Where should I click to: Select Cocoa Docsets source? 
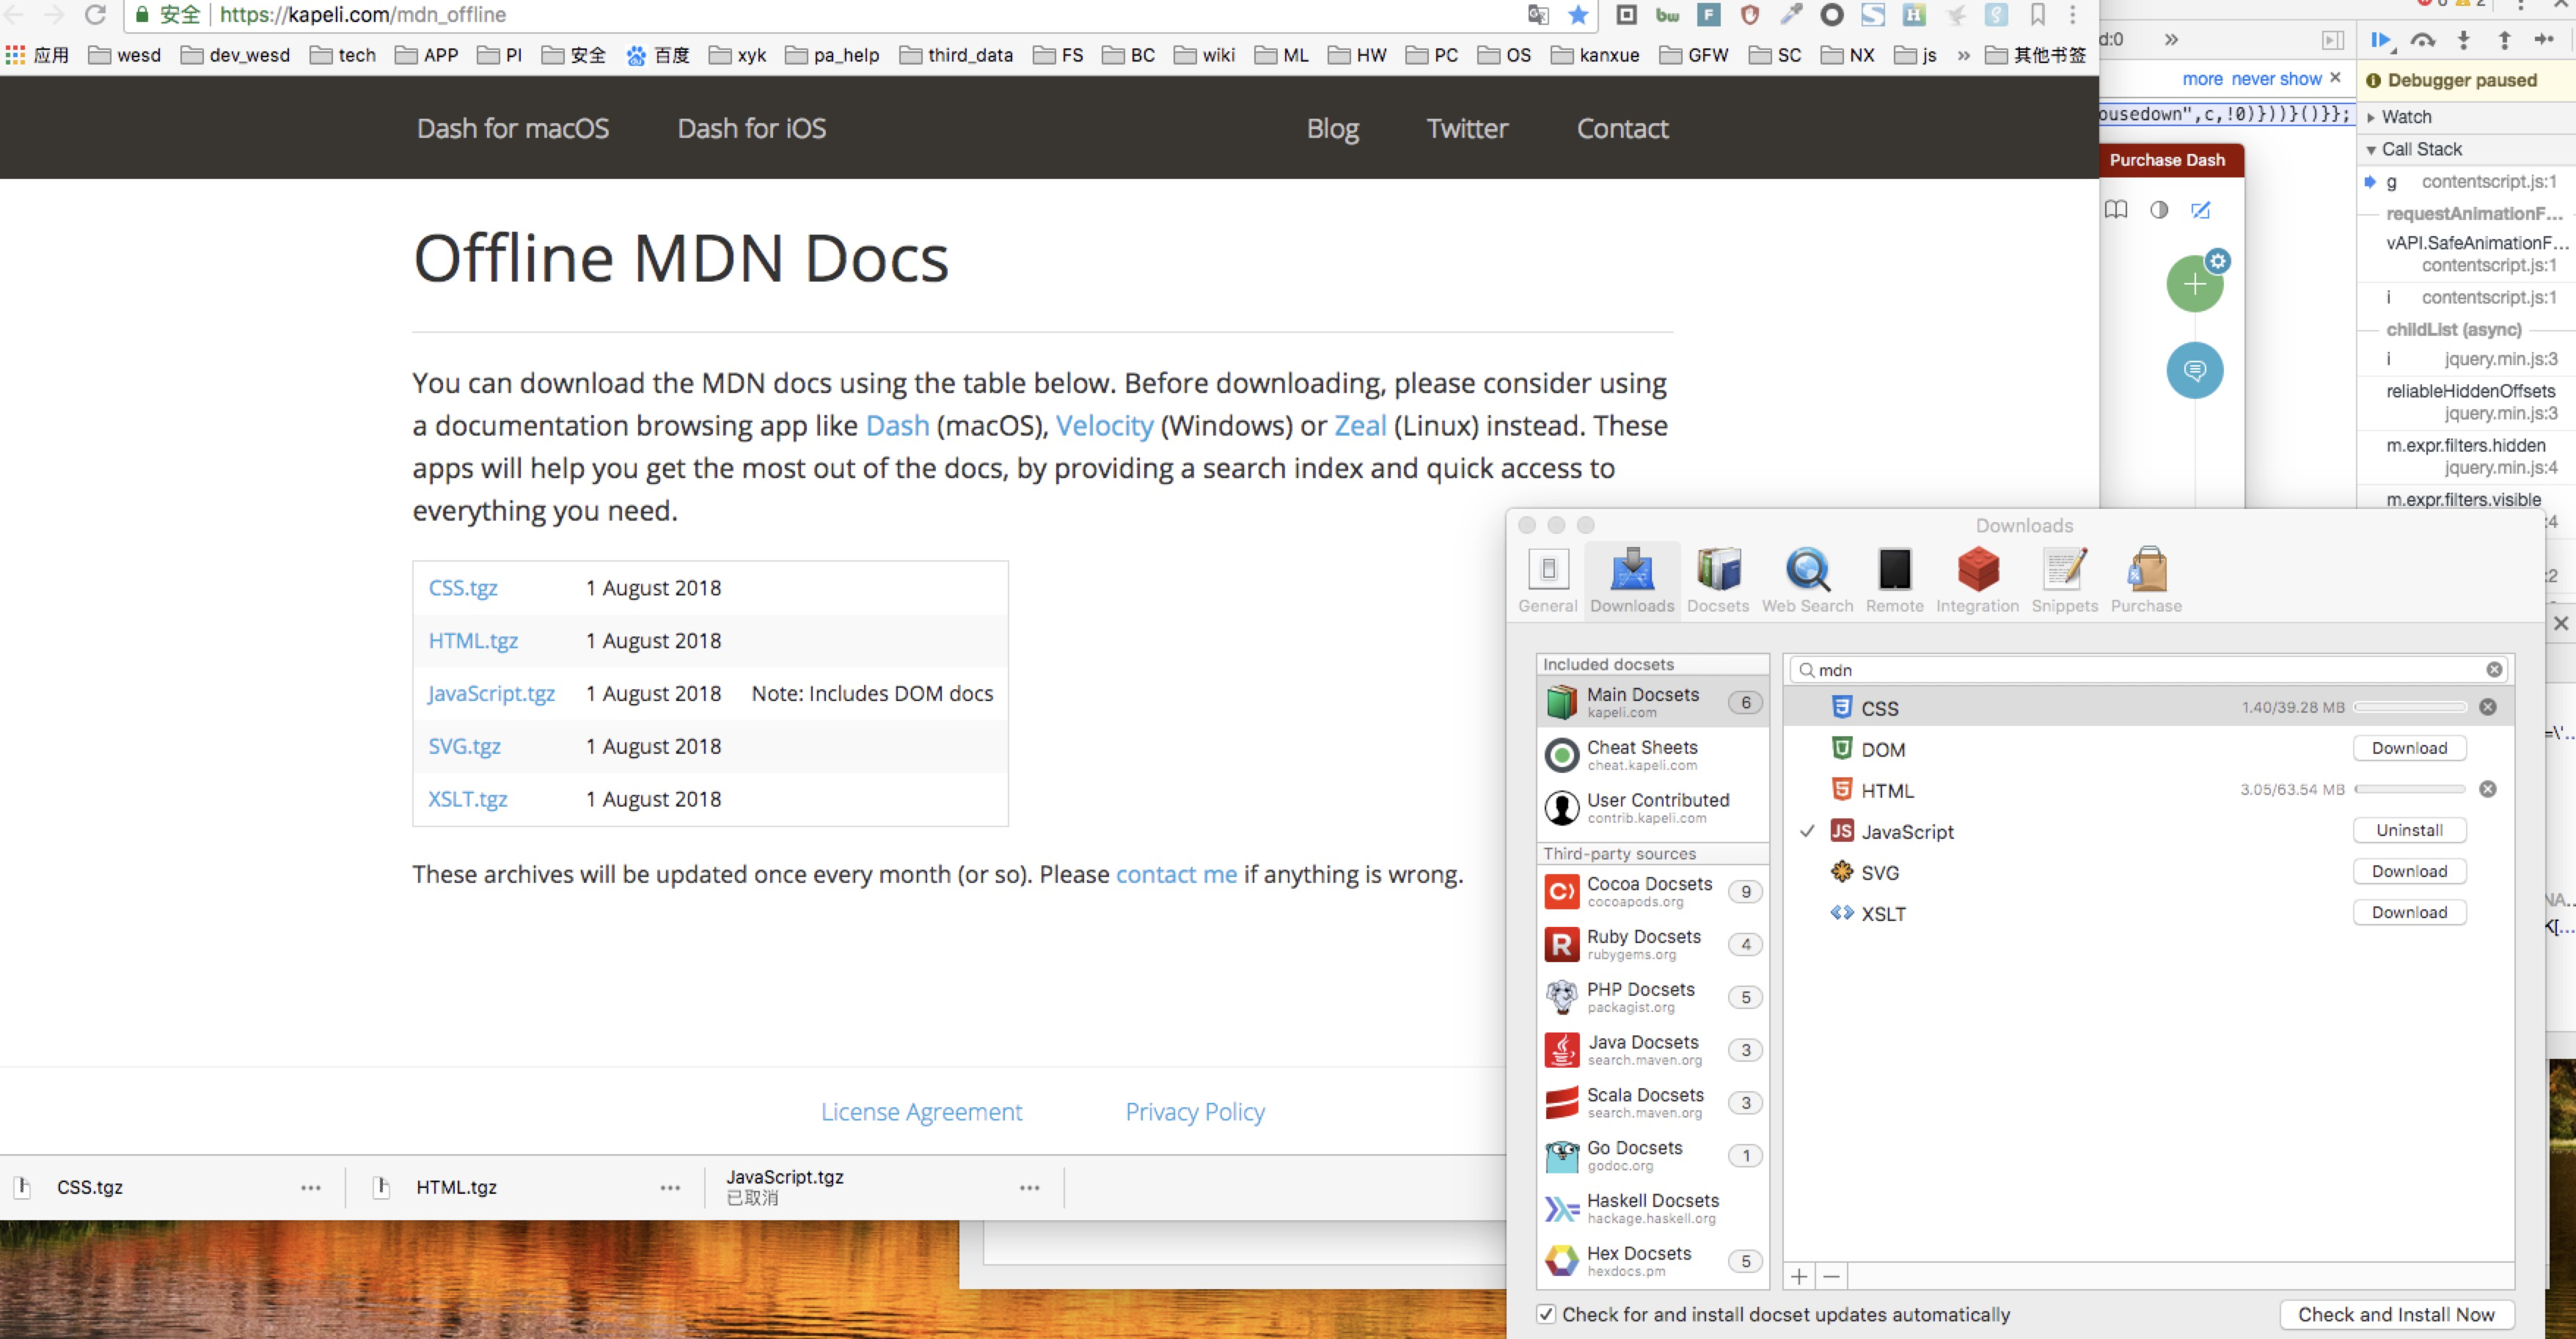point(1652,891)
